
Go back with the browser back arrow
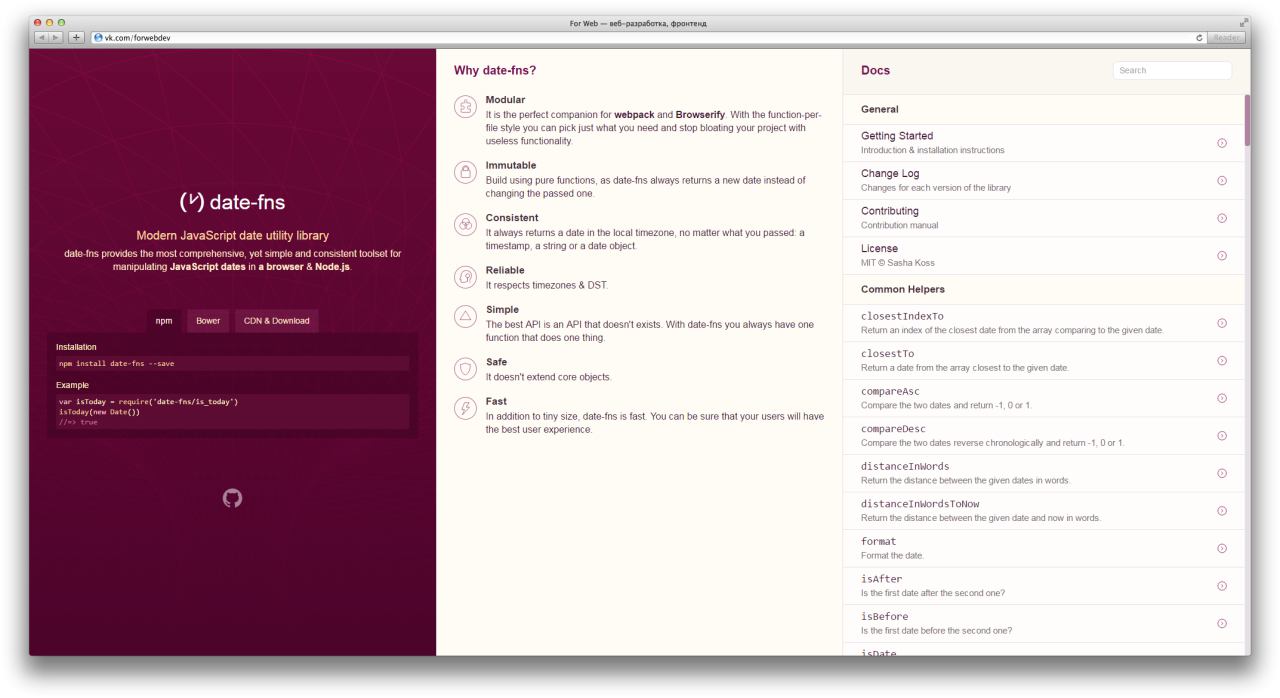click(x=42, y=38)
